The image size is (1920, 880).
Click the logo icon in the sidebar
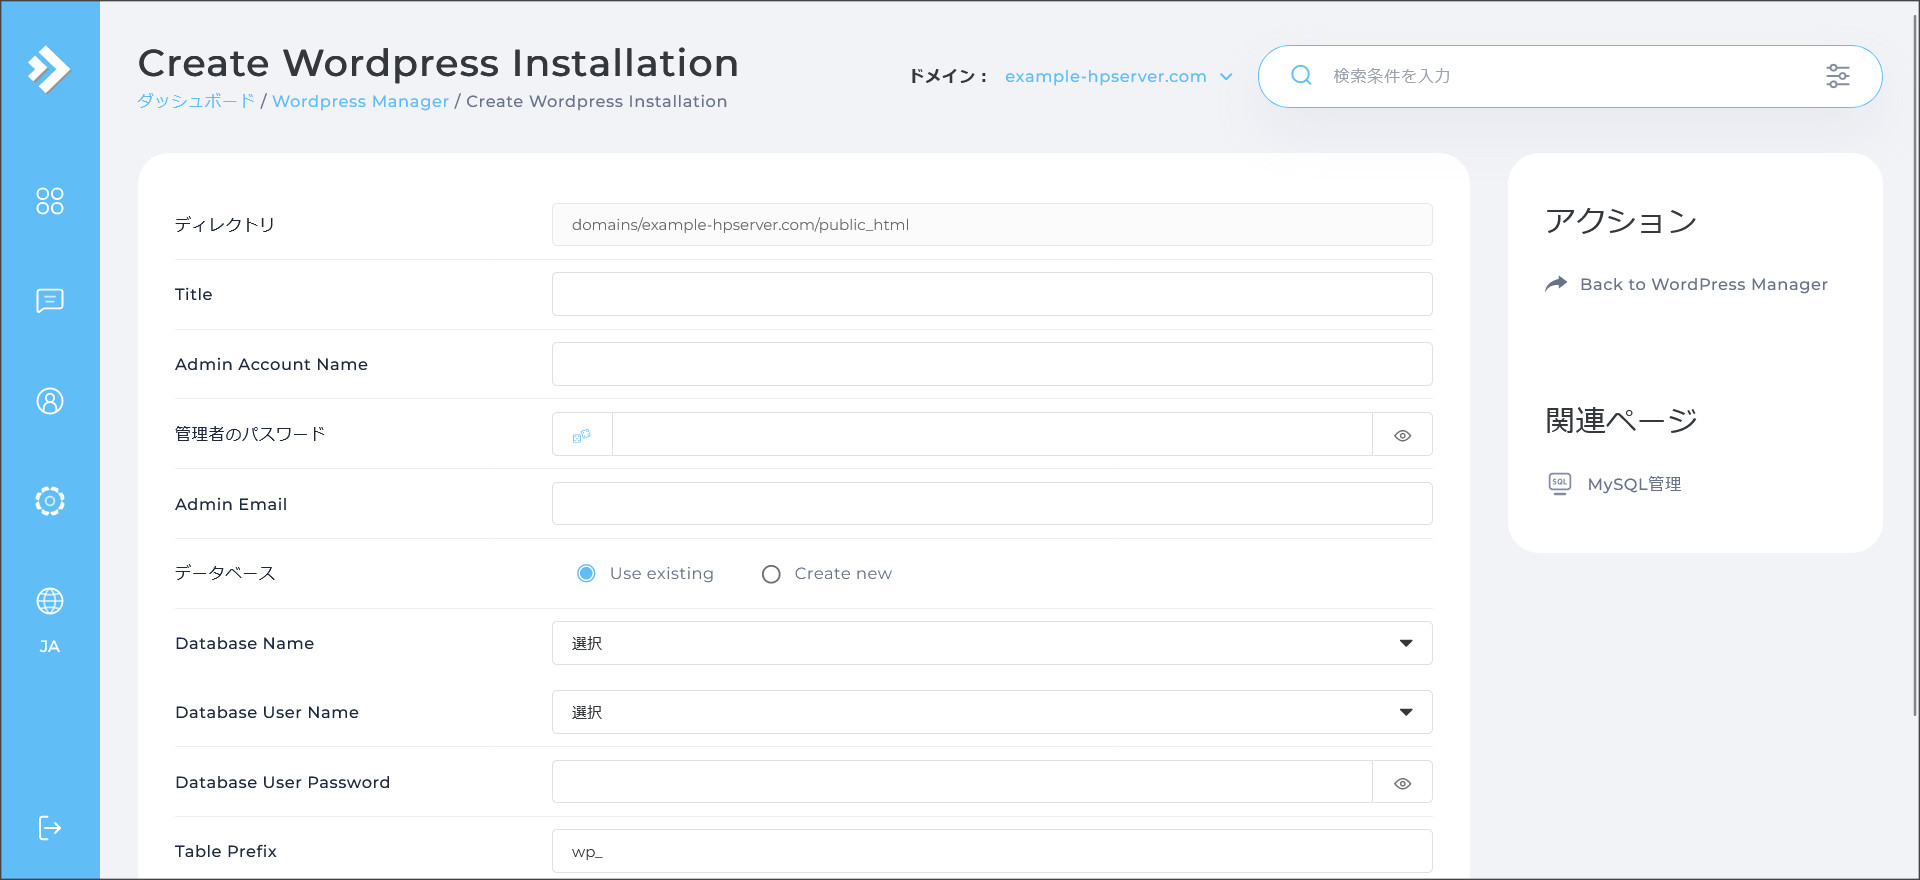(x=49, y=69)
